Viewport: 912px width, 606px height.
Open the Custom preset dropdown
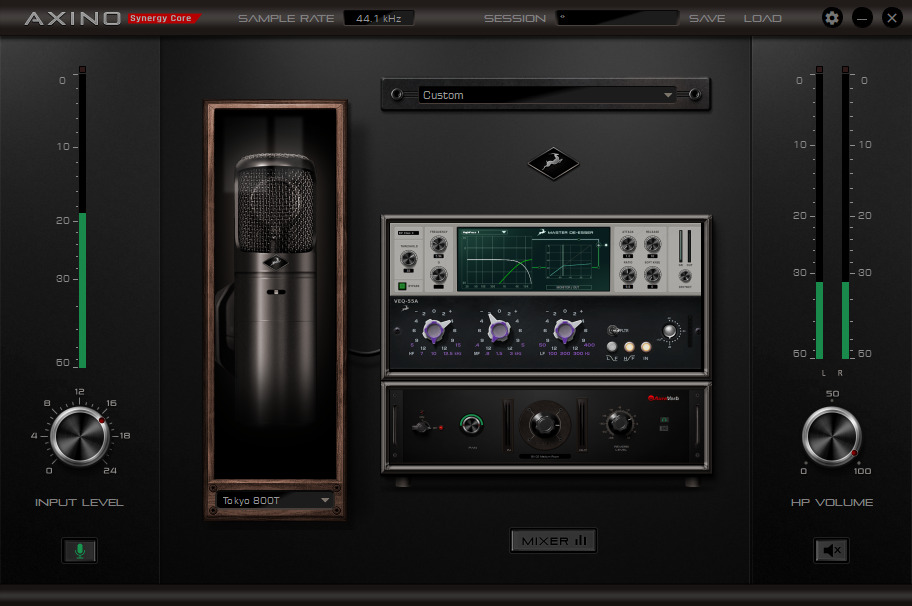click(547, 95)
